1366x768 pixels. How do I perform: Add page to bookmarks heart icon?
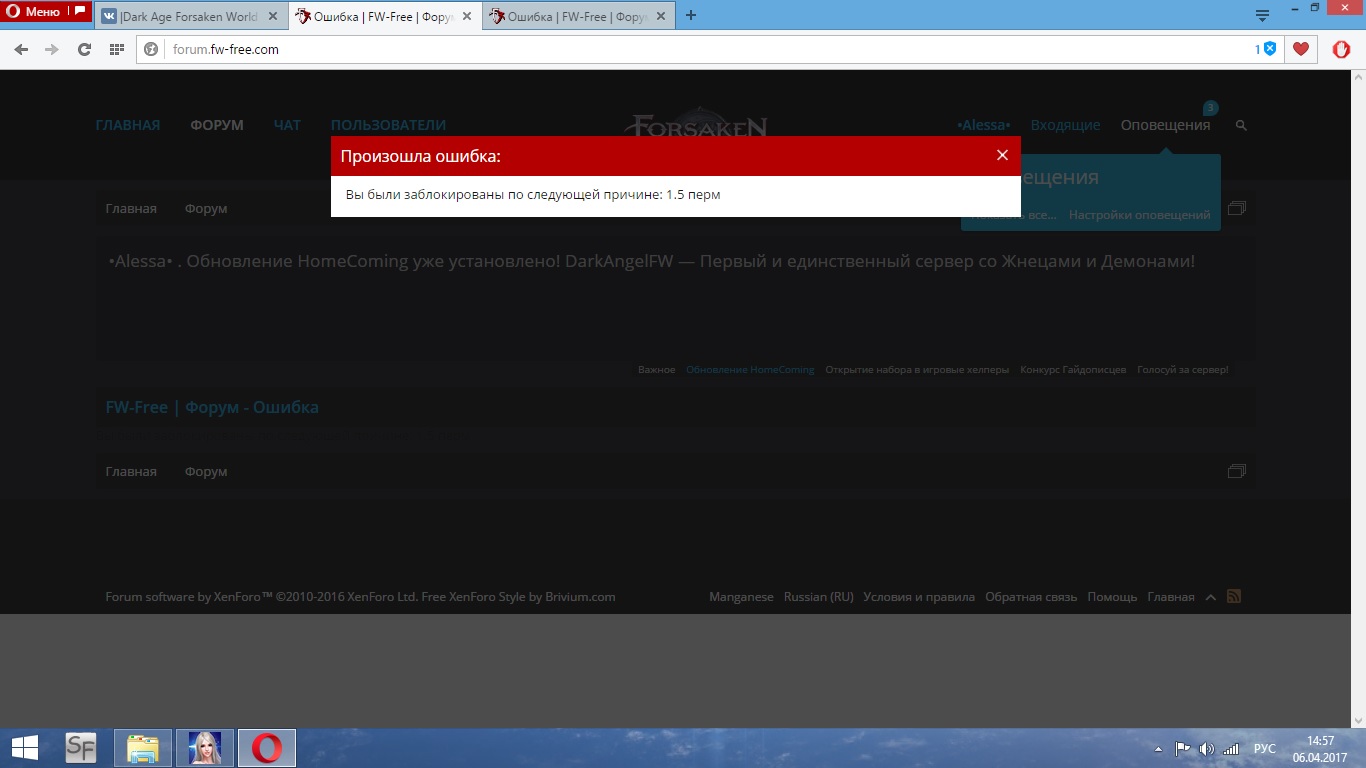[x=1301, y=49]
